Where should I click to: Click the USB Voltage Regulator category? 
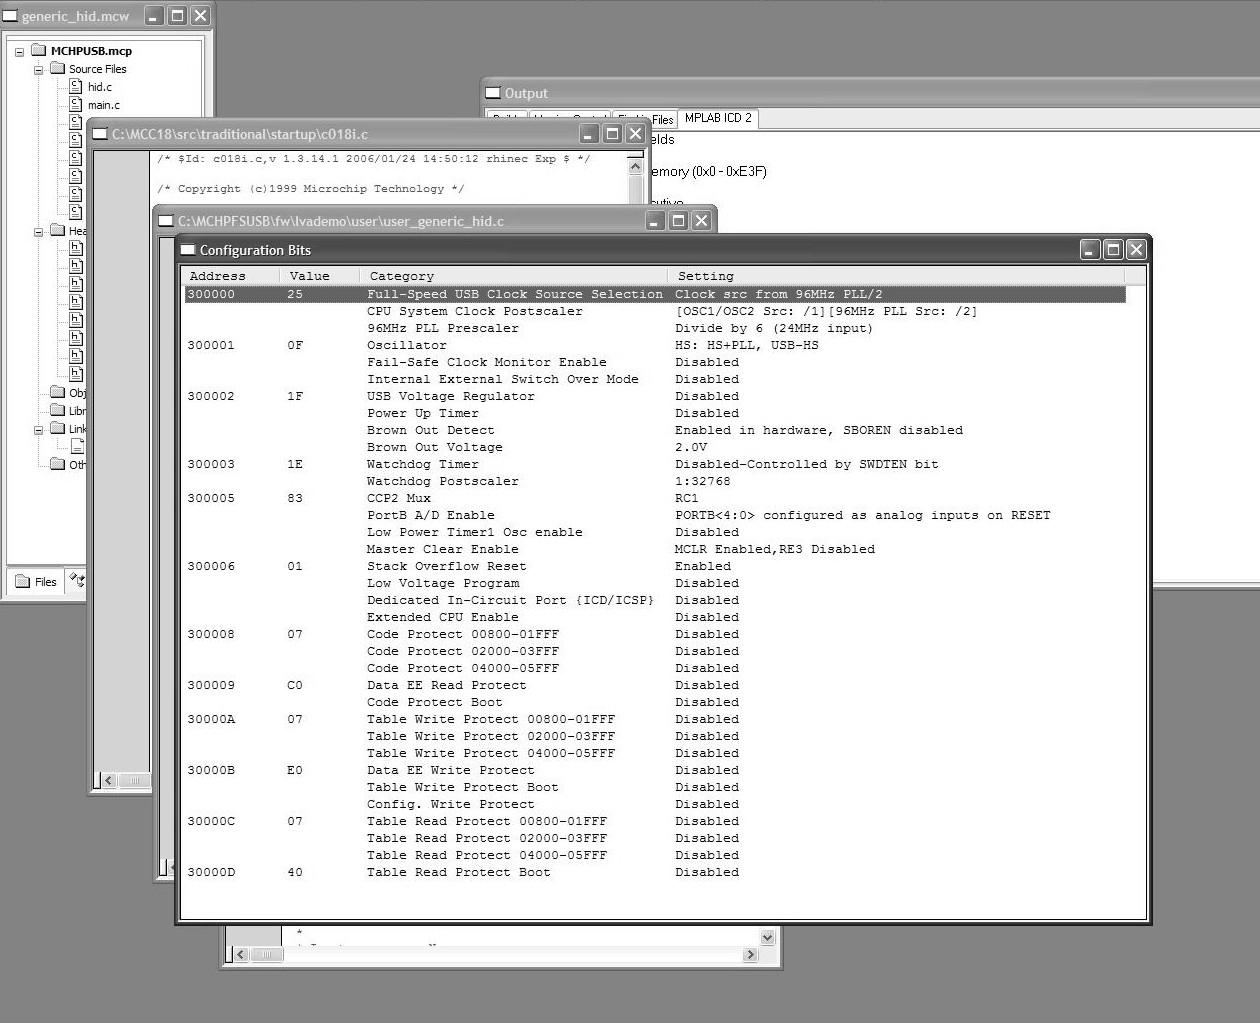click(450, 396)
